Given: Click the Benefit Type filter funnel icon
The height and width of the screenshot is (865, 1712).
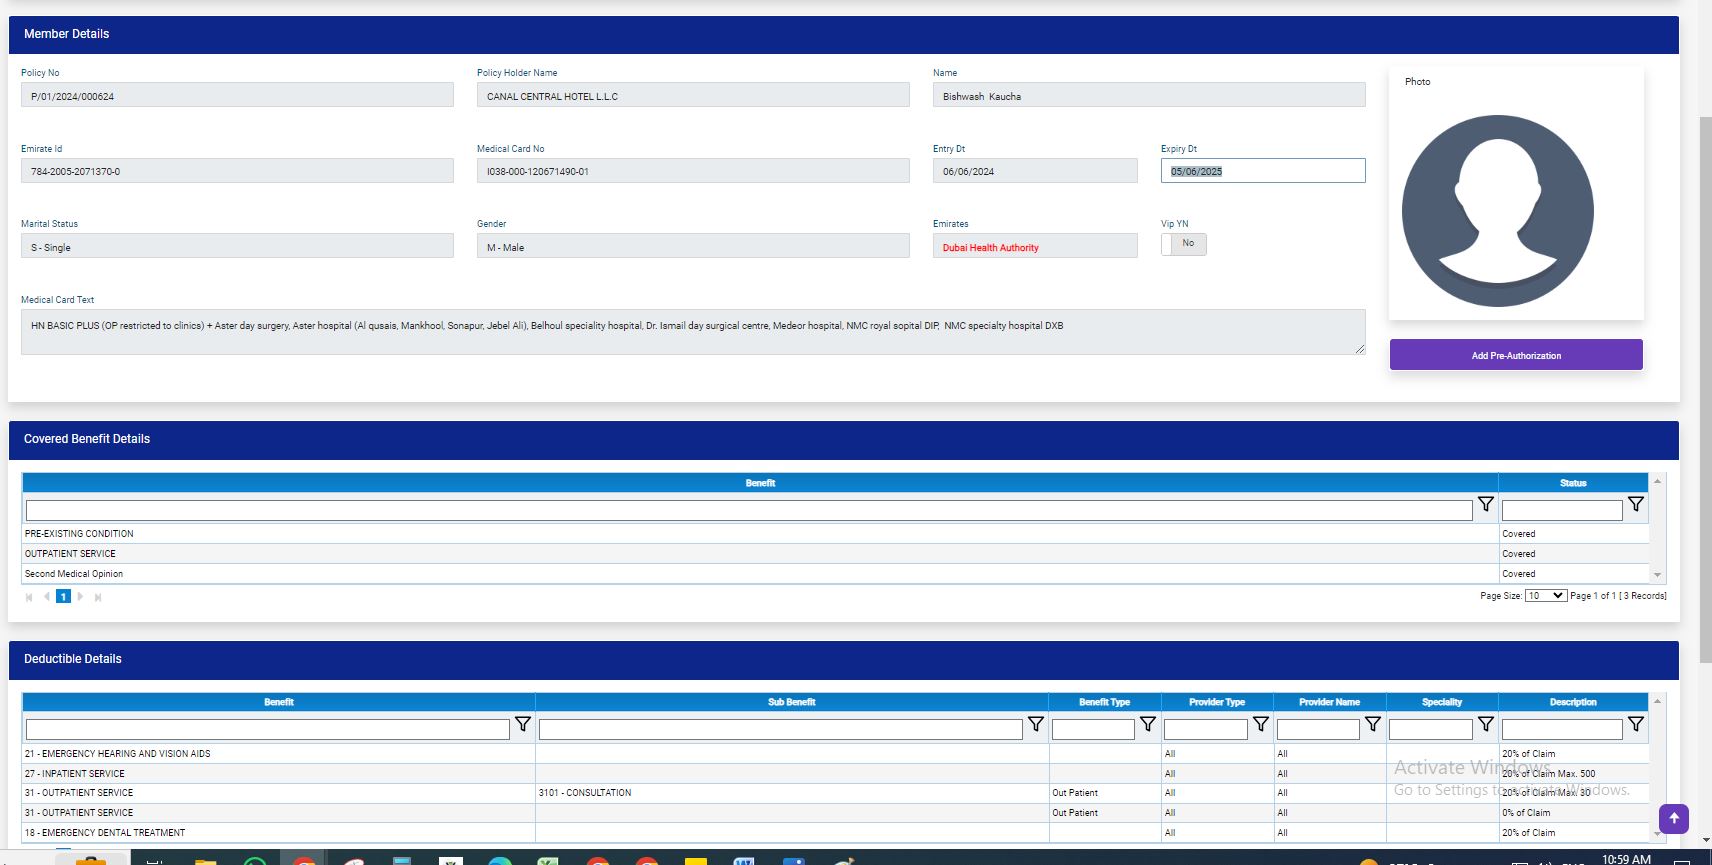Looking at the screenshot, I should [x=1147, y=724].
